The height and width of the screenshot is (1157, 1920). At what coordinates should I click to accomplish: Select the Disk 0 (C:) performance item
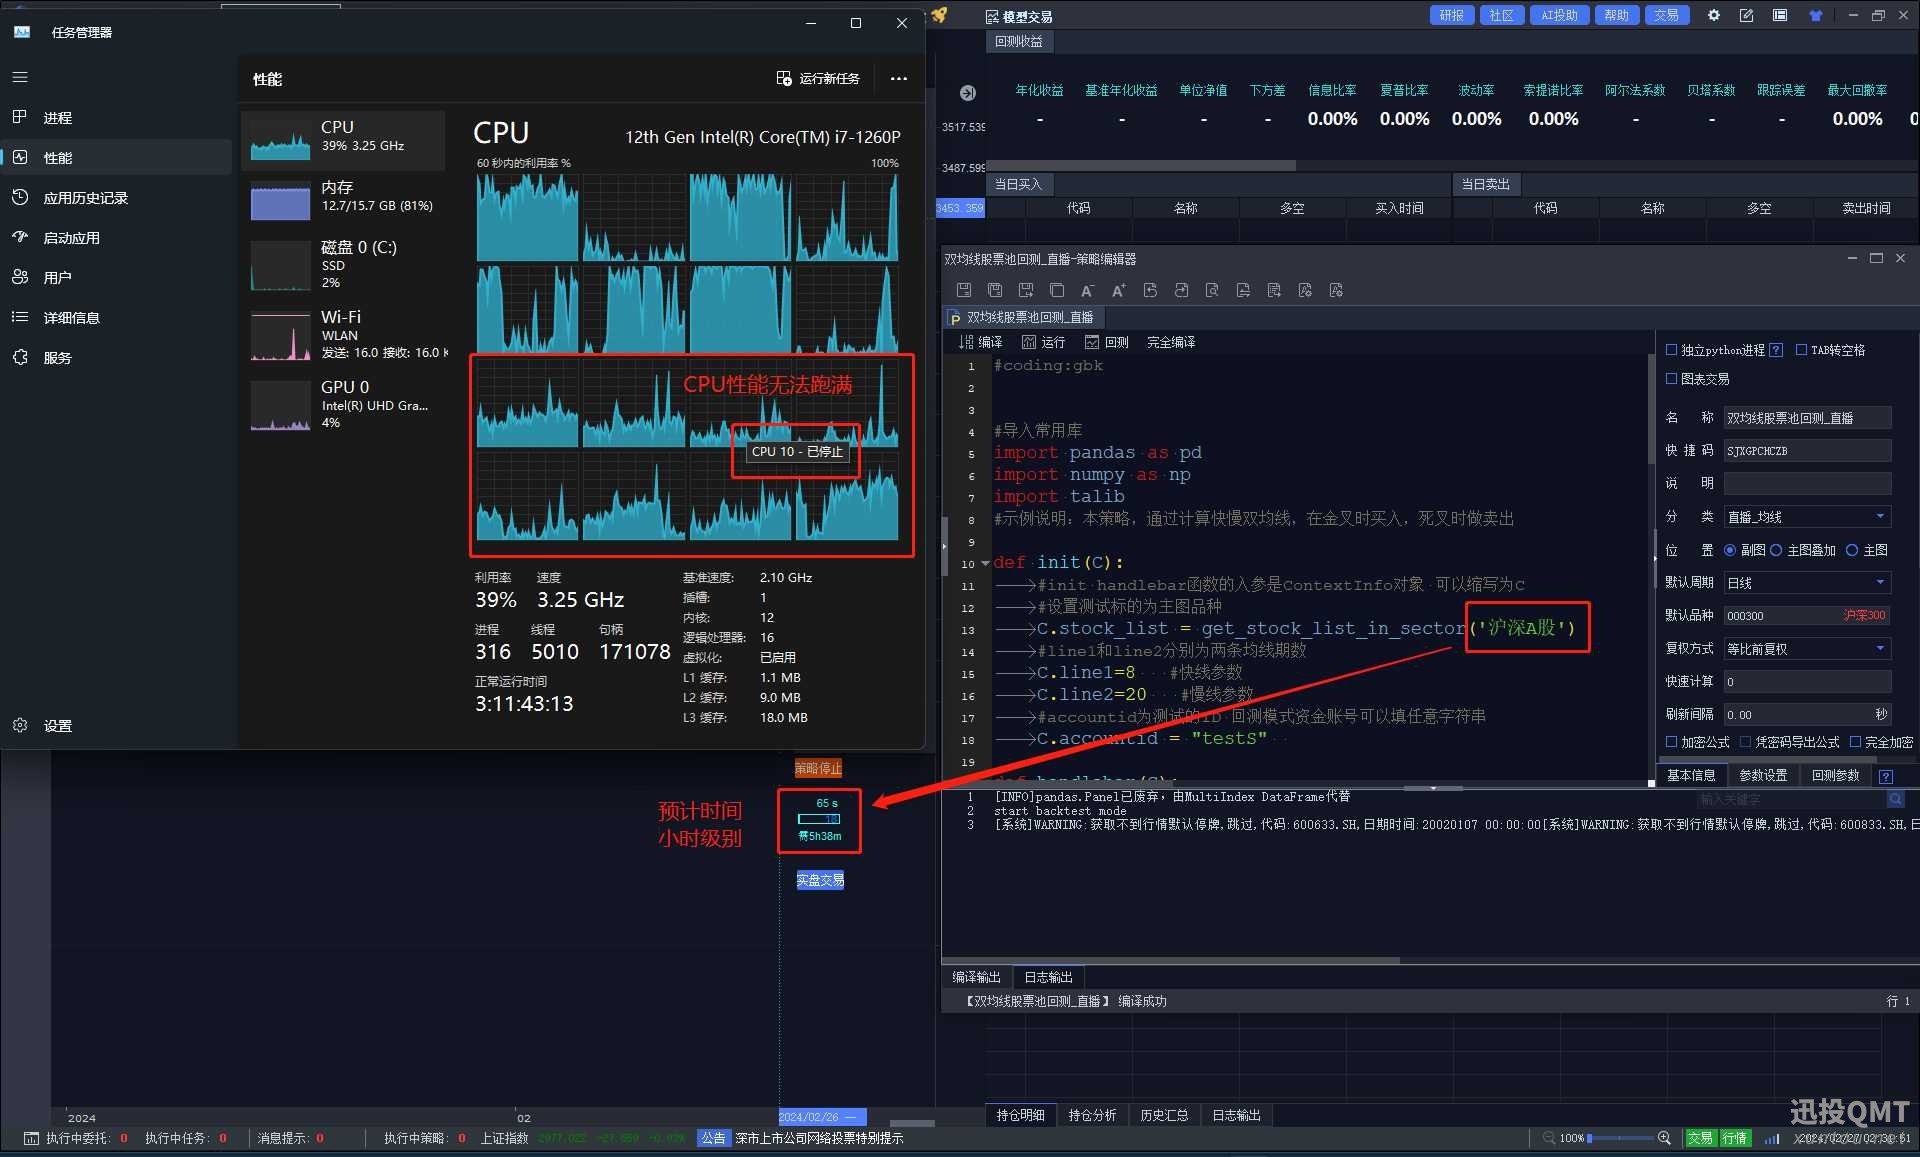(x=343, y=264)
